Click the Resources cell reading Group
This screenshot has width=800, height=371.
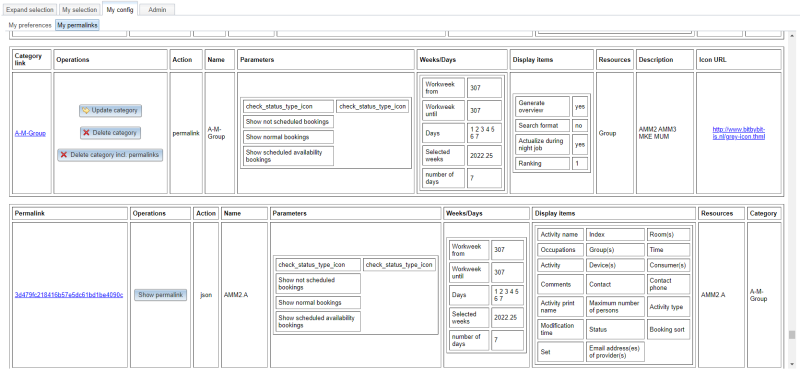[x=615, y=133]
